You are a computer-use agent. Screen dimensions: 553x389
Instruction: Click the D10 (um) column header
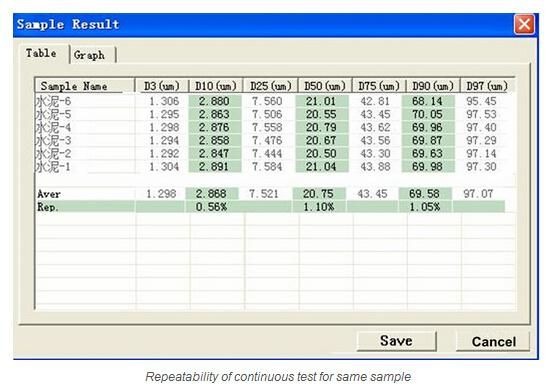[x=216, y=86]
